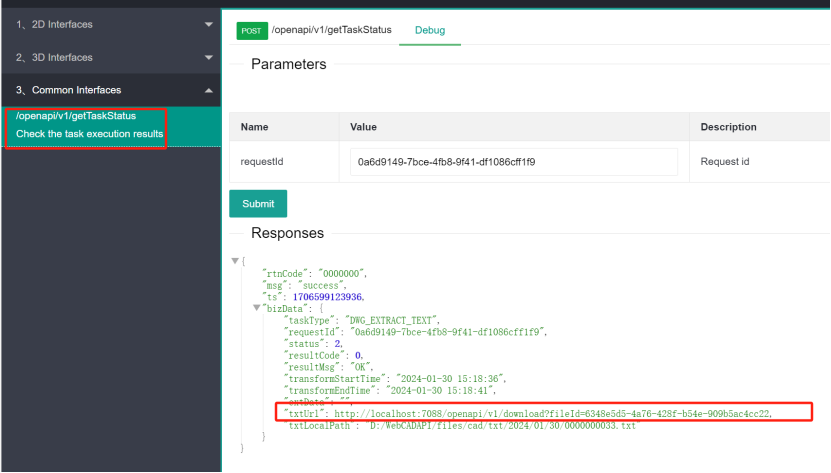
Task: Select the rtnCode "0000000" line
Action: pyautogui.click(x=315, y=274)
